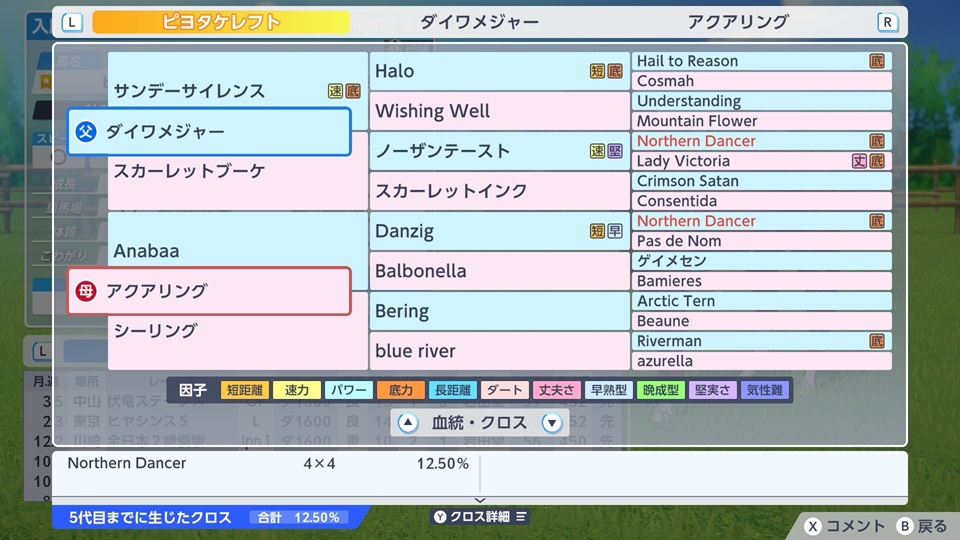Click the 丈夫さ factor legend swatch
This screenshot has height=540, width=960.
coord(557,390)
